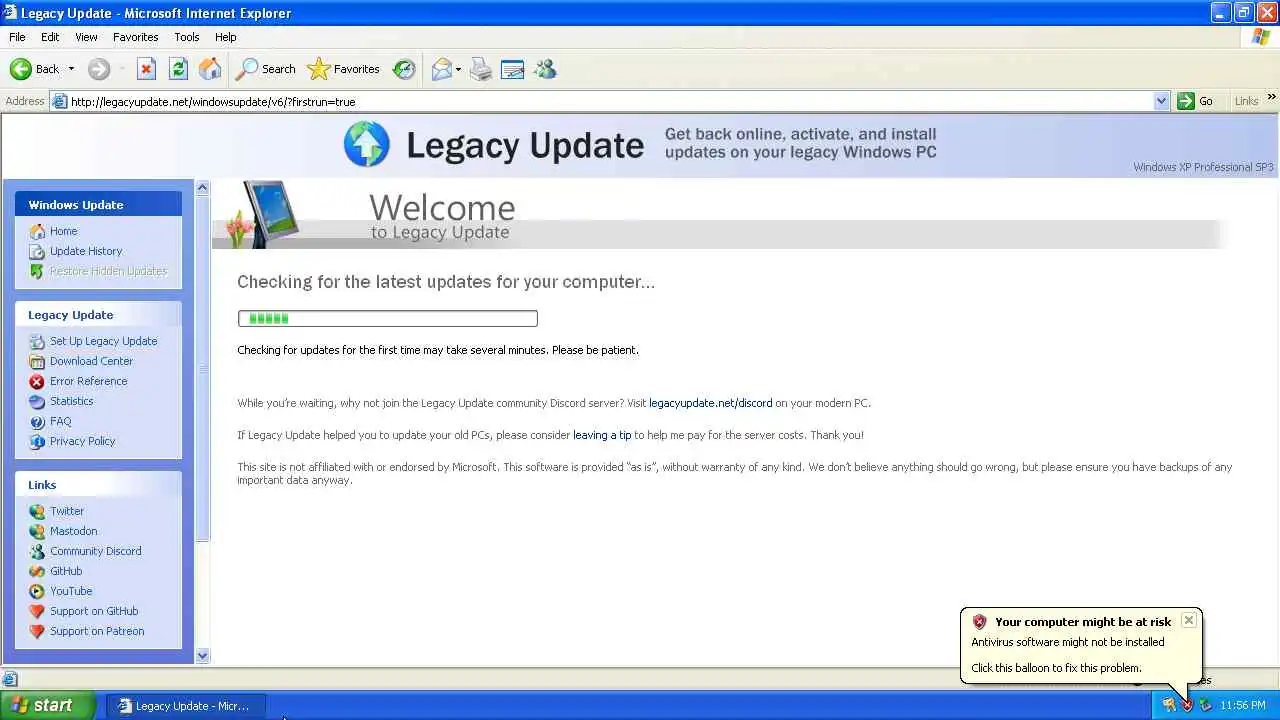1280x720 pixels.
Task: Refresh the page using green arrows icon
Action: [x=178, y=69]
